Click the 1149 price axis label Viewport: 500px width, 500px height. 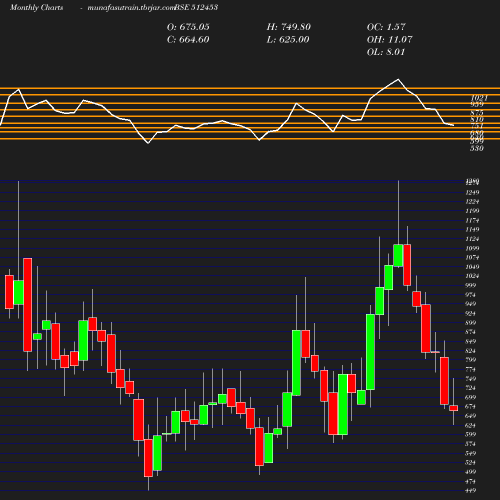[472, 230]
